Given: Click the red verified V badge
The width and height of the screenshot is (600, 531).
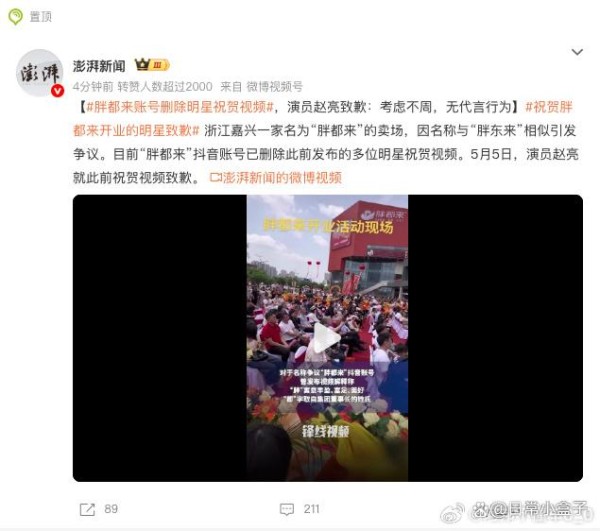Looking at the screenshot, I should coord(57,91).
